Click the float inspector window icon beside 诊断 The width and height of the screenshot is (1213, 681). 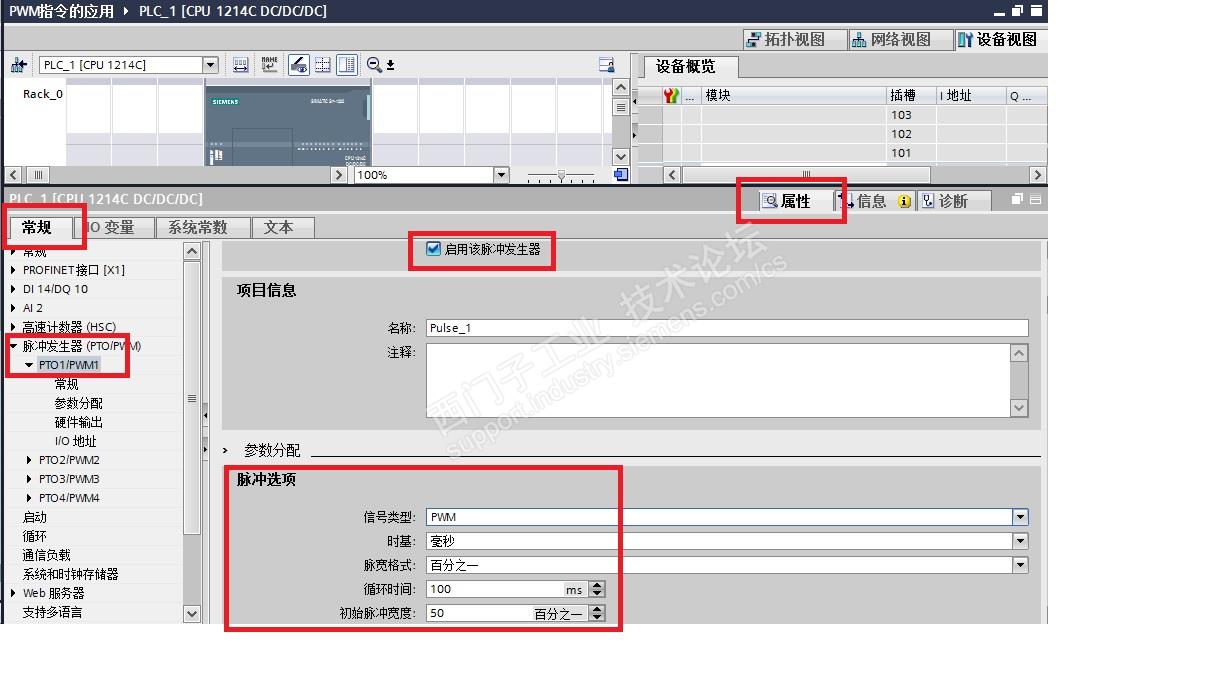pos(1017,200)
